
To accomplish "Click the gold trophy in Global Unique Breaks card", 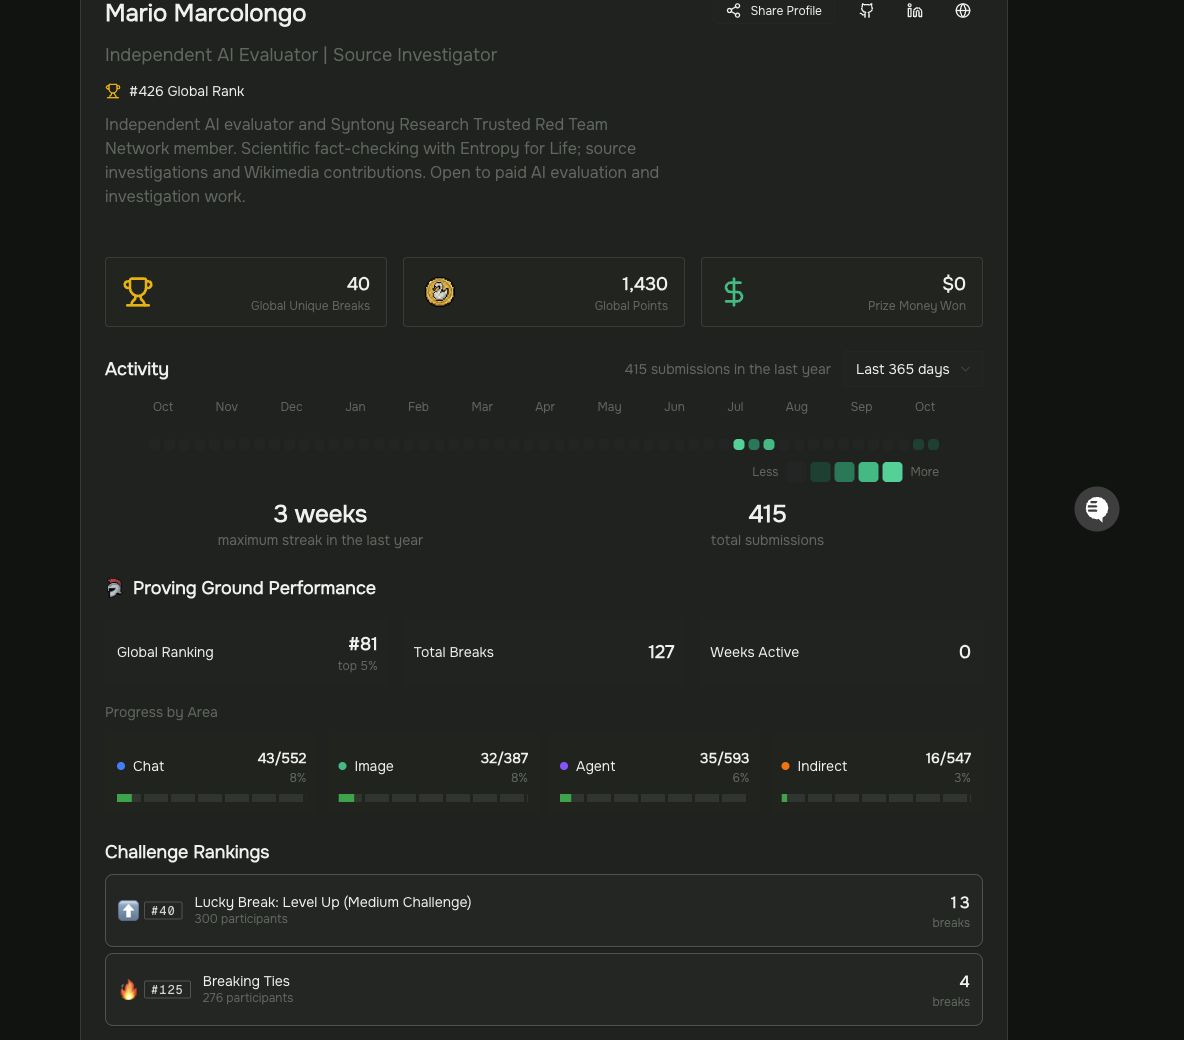I will tap(137, 292).
